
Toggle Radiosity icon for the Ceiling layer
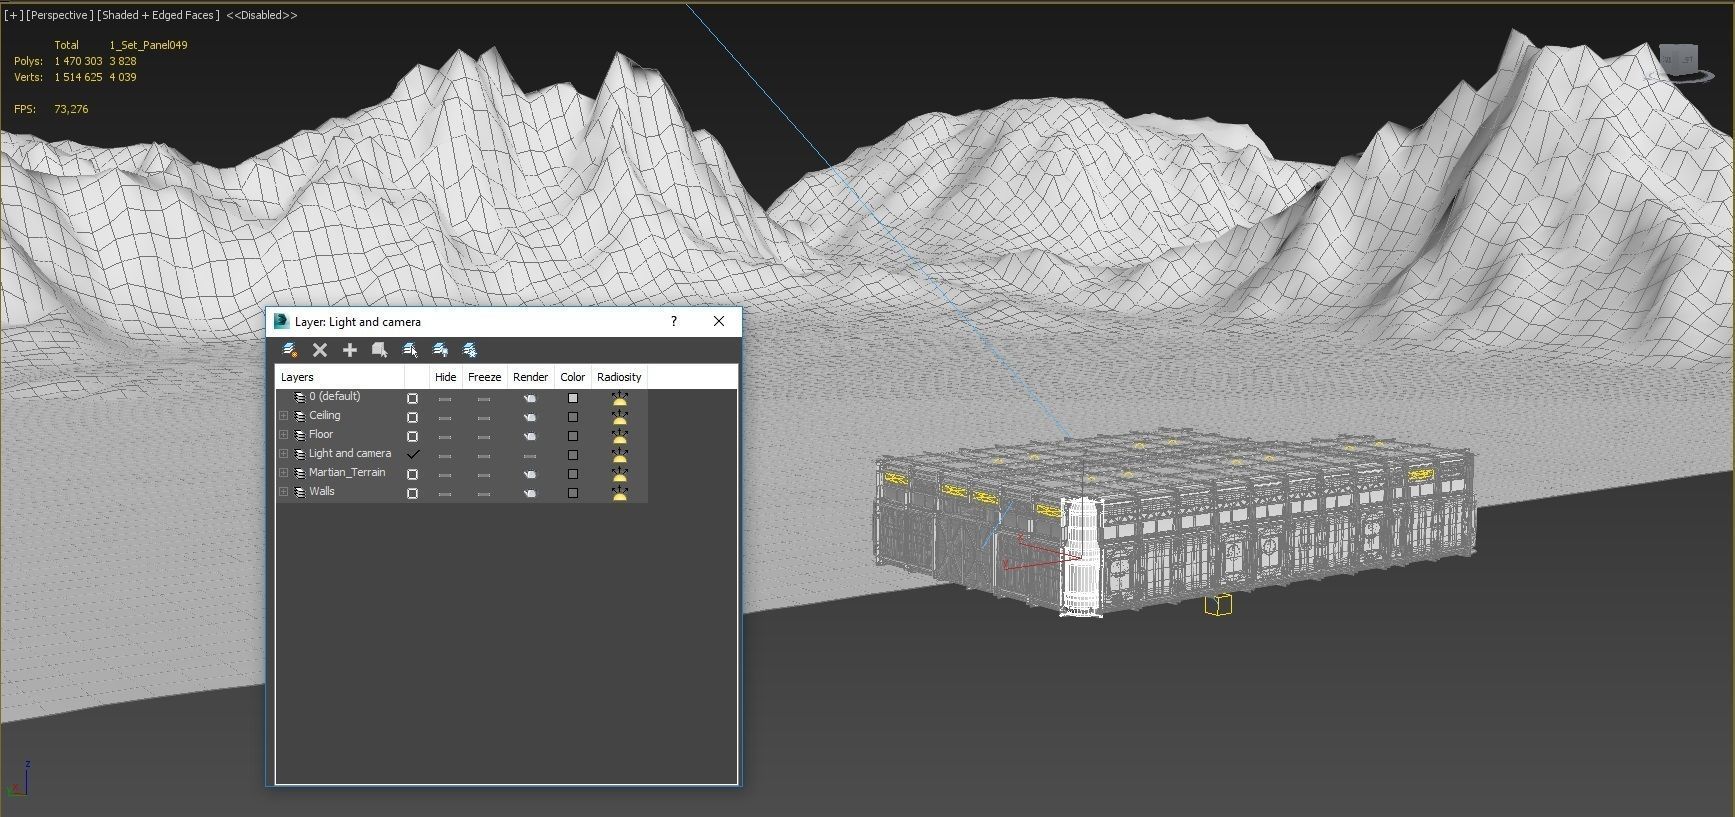(x=620, y=417)
